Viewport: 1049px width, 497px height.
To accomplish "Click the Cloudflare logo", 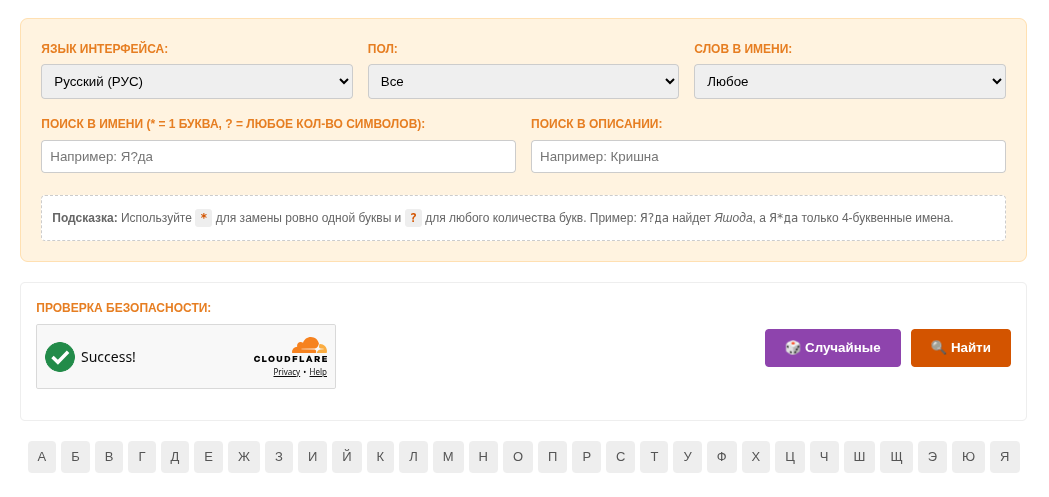I will click(290, 351).
